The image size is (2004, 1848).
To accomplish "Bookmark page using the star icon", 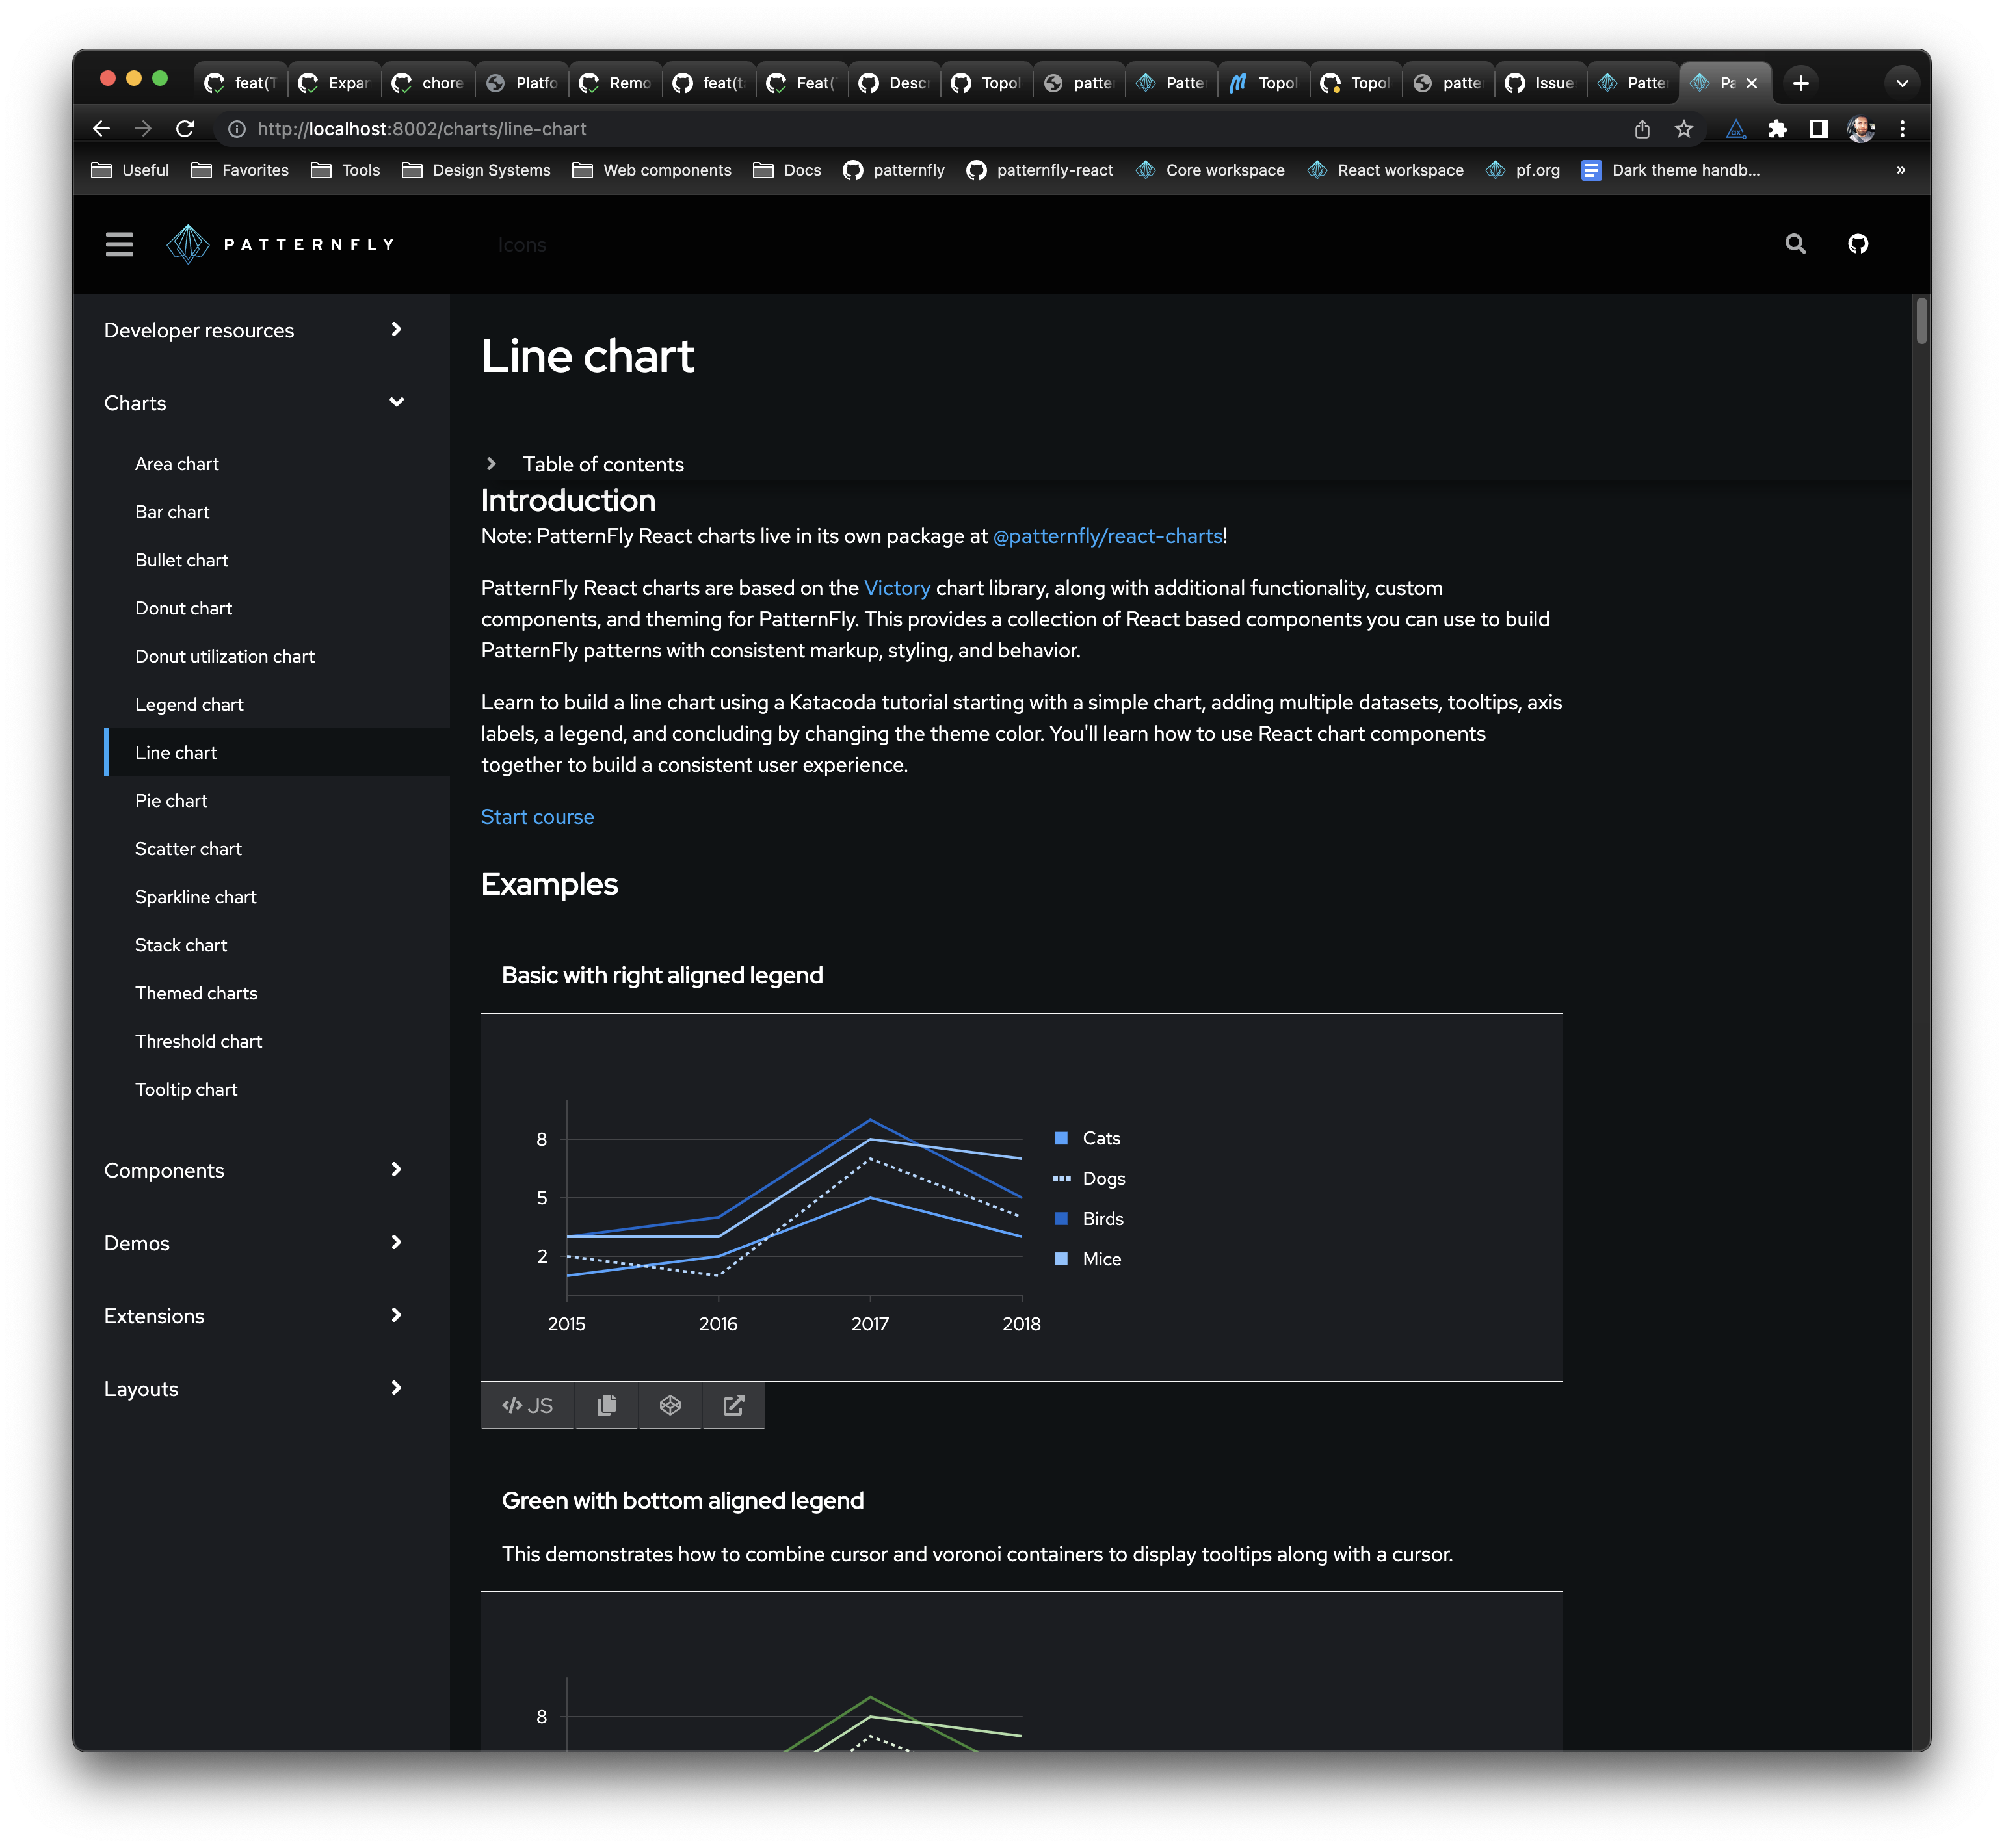I will (1684, 129).
